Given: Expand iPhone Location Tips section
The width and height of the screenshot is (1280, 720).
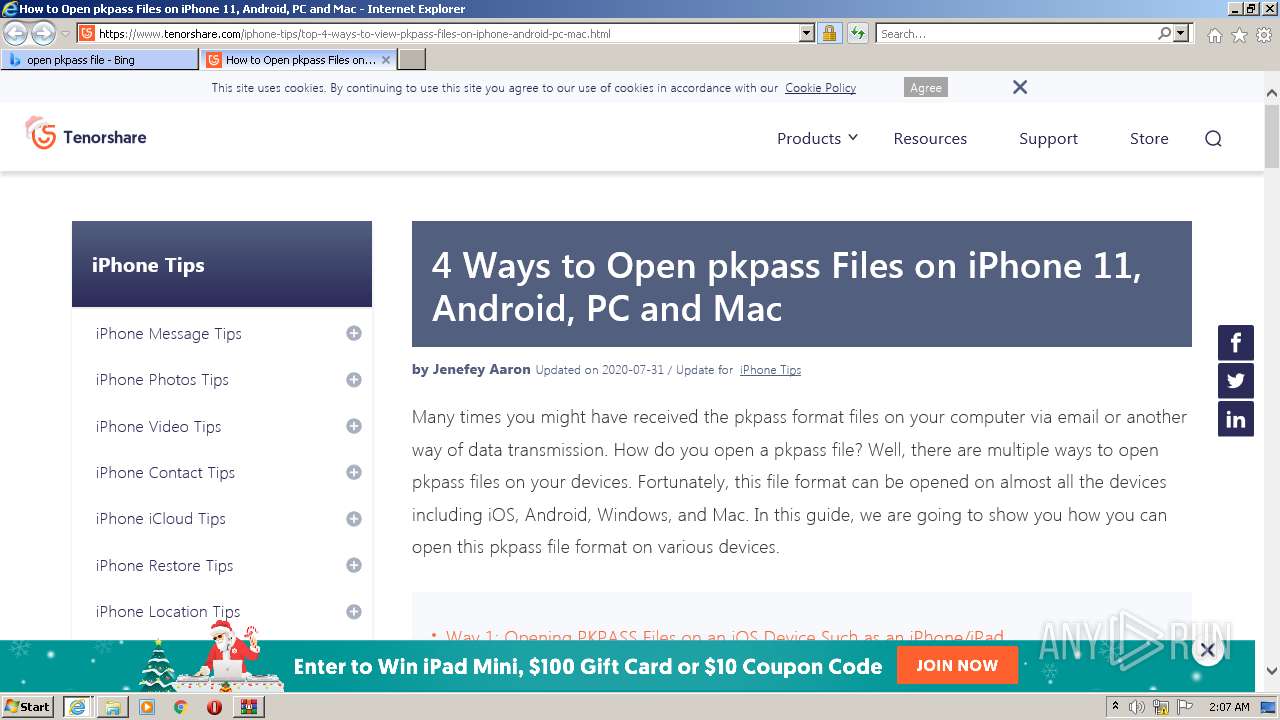Looking at the screenshot, I should [x=354, y=612].
